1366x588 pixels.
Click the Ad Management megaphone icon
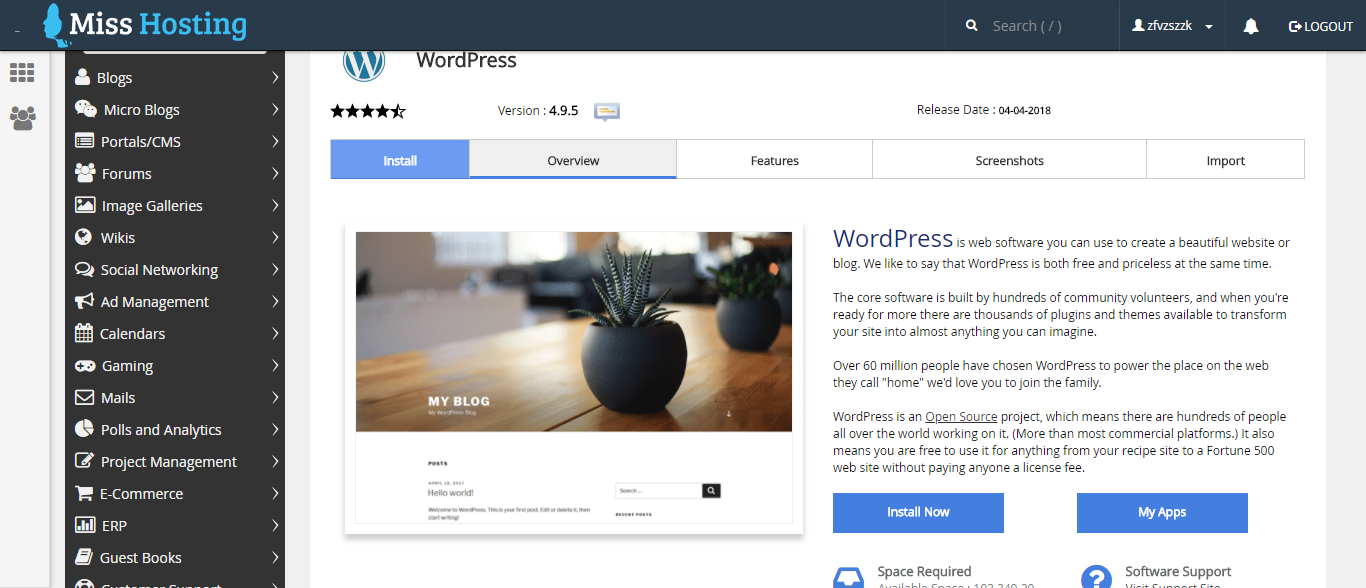[85, 301]
